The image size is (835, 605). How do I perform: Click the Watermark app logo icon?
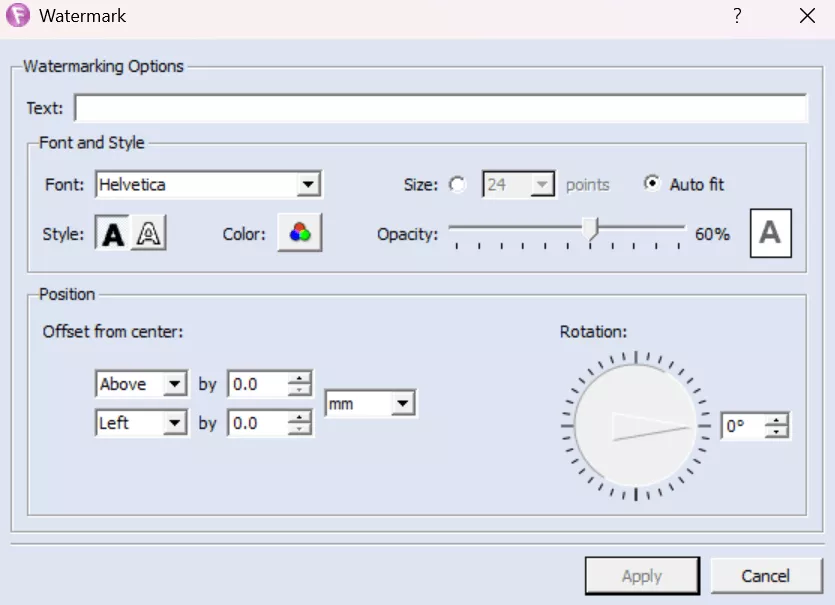(x=18, y=16)
